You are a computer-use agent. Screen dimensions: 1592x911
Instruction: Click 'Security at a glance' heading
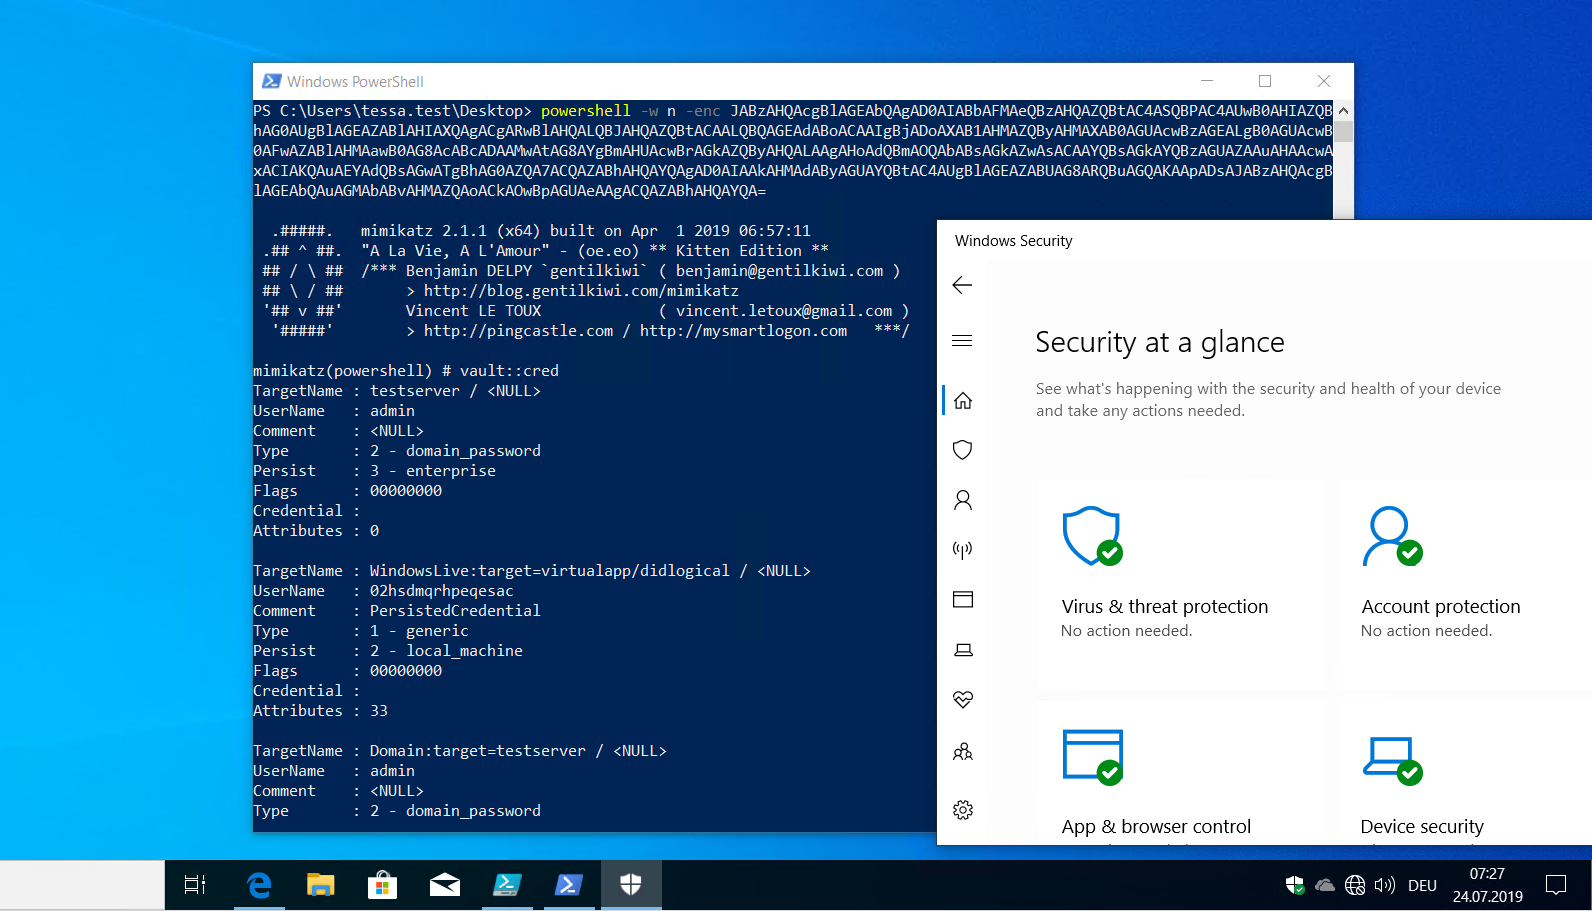pyautogui.click(x=1160, y=342)
